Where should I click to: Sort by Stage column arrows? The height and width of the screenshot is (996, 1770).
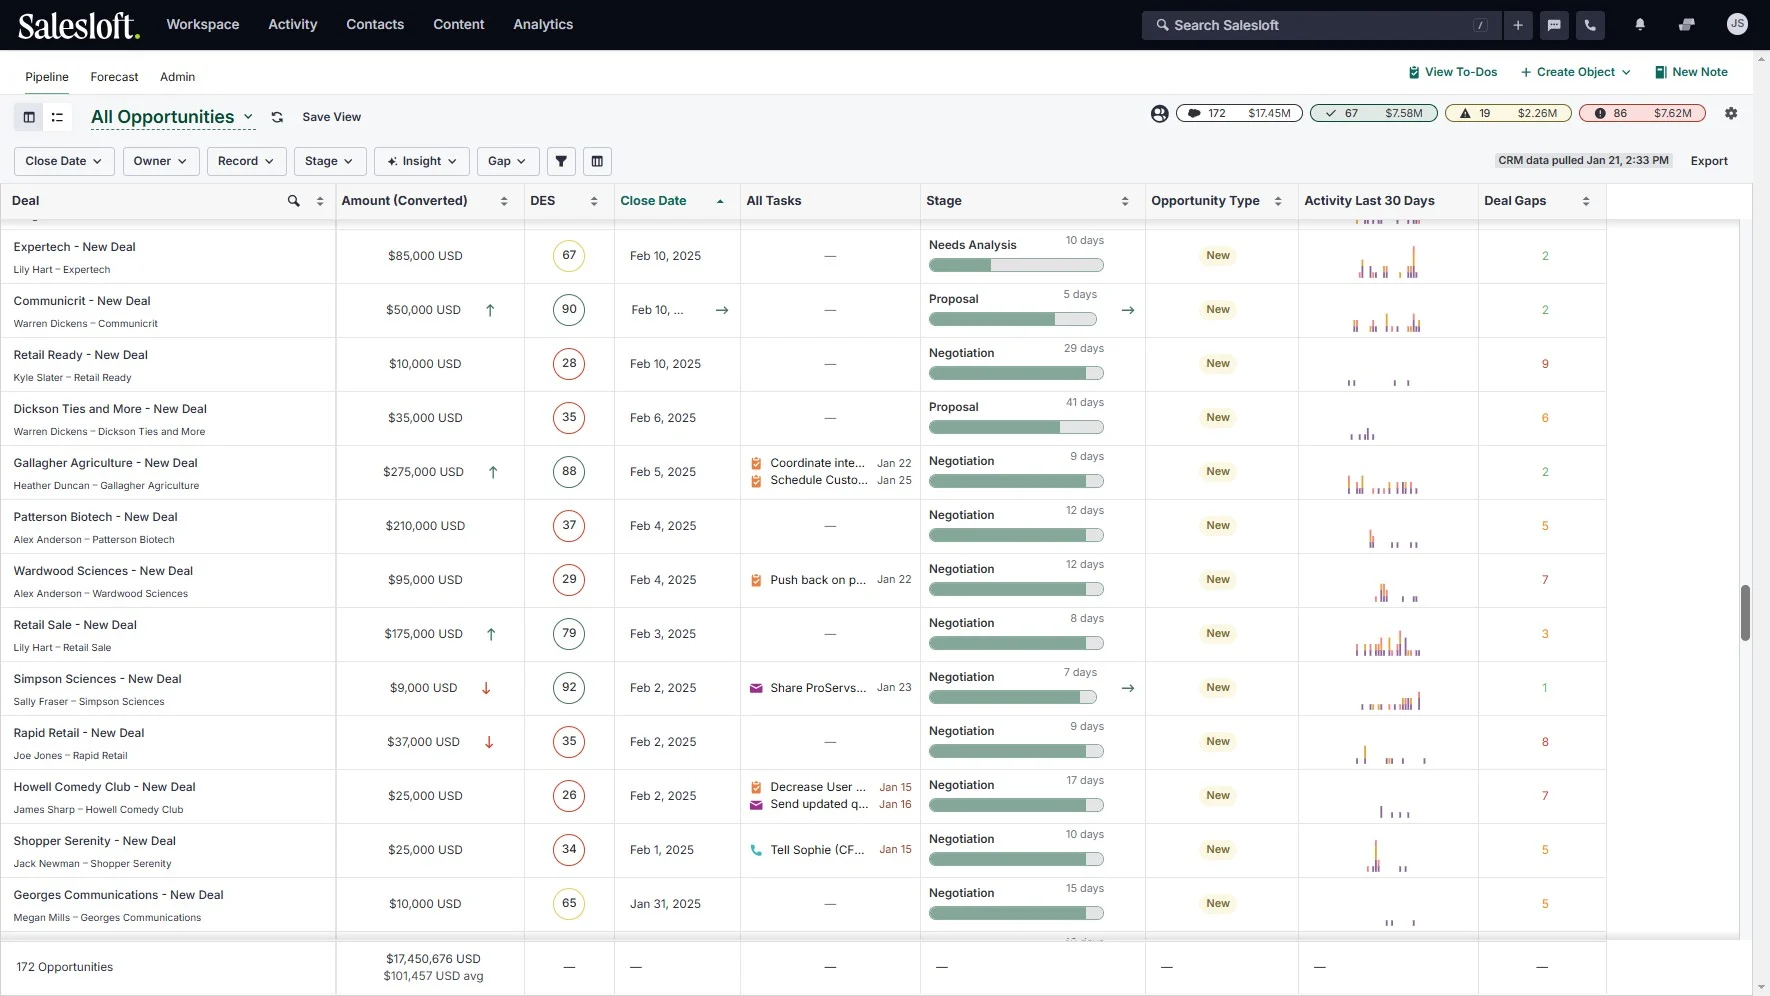point(1125,201)
